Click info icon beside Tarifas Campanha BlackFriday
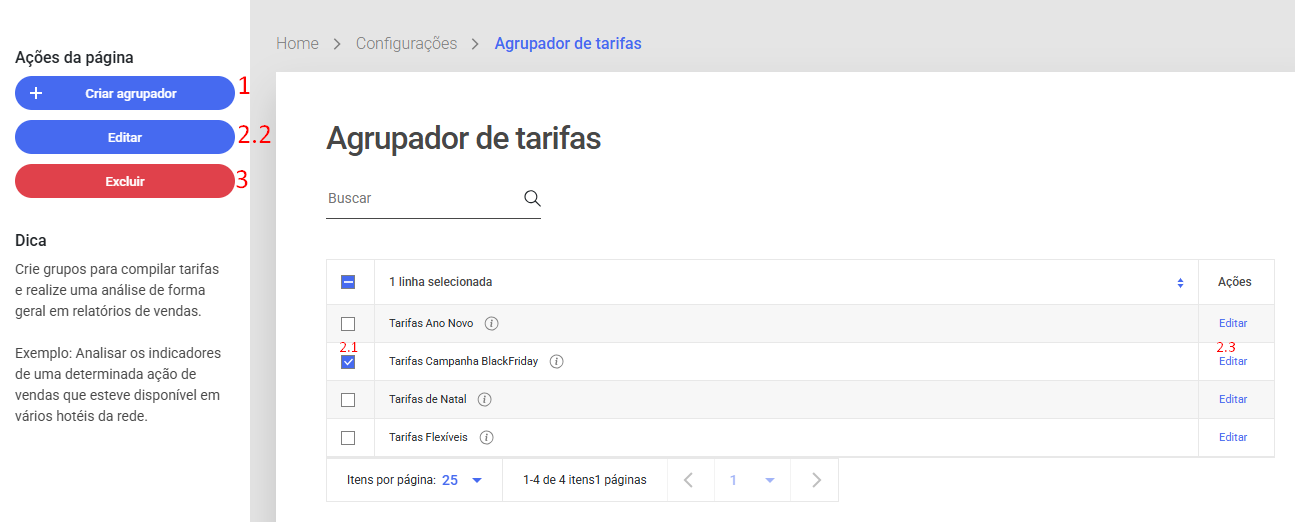Screen dimensions: 1295x522 (557, 362)
